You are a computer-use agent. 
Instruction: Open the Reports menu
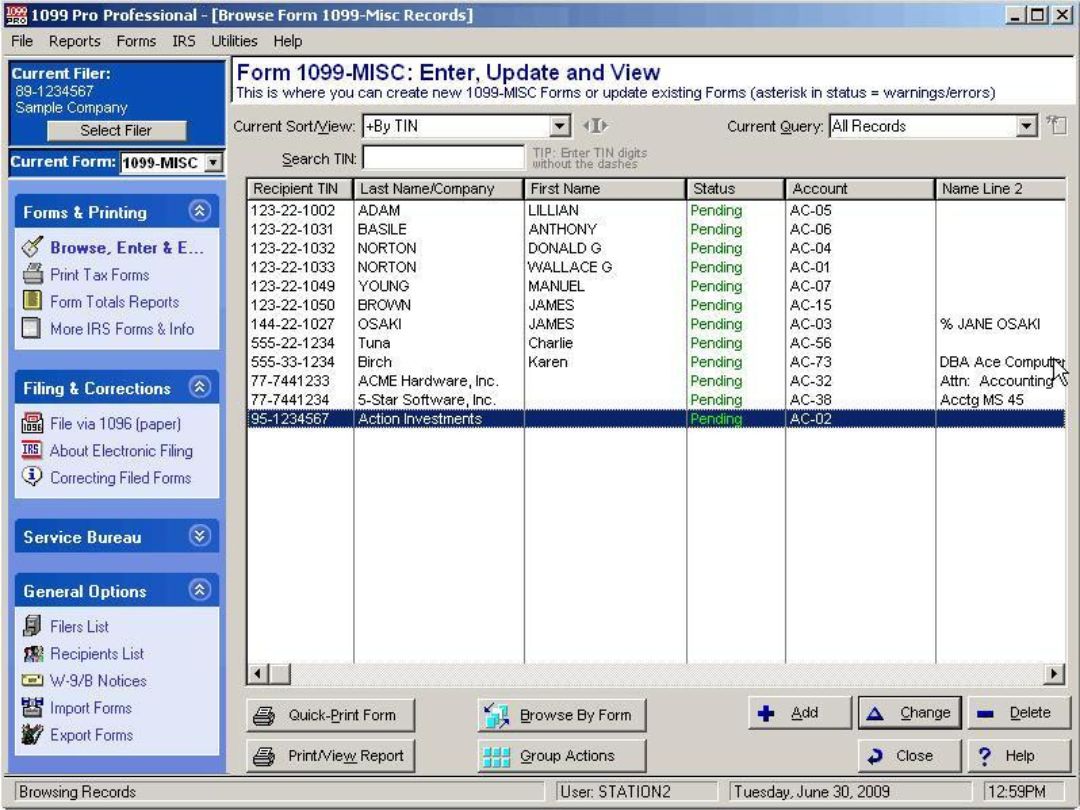pos(74,41)
